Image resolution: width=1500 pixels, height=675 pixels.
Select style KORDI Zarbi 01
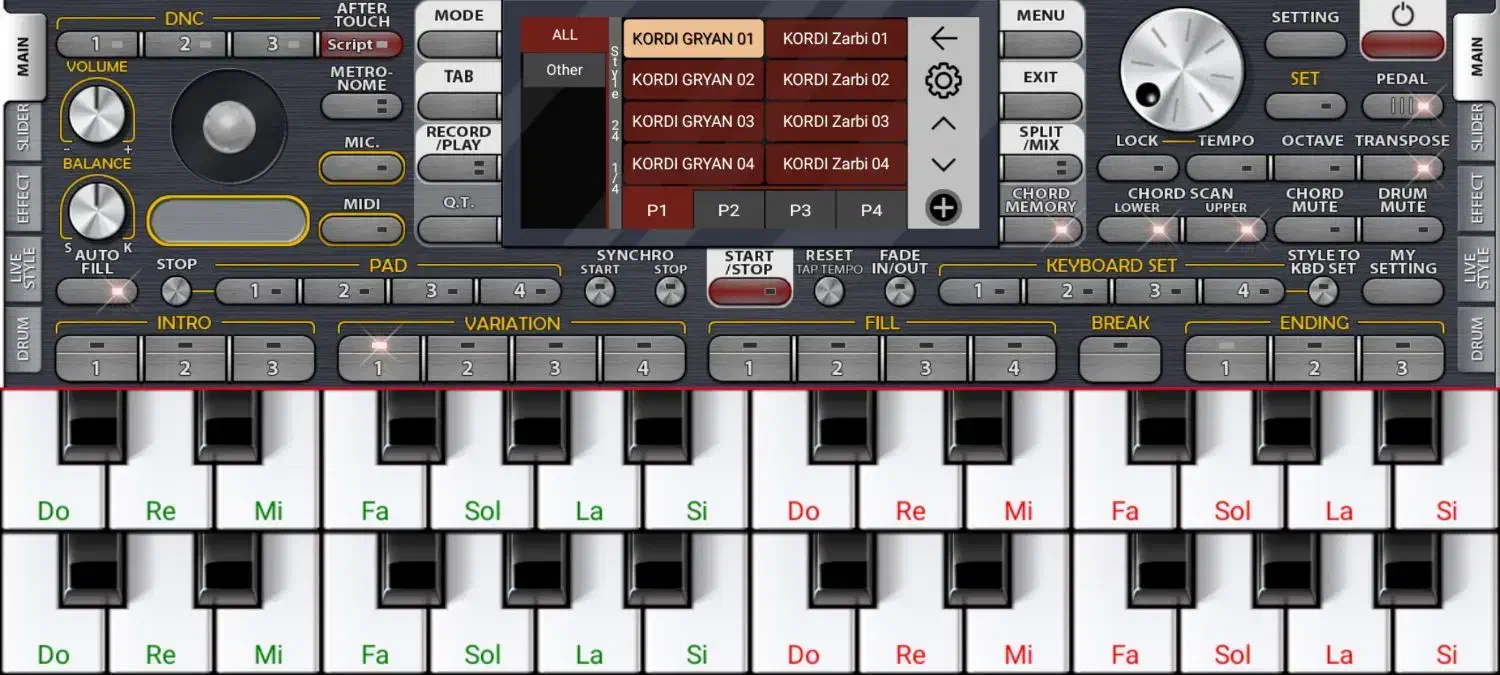coord(836,38)
